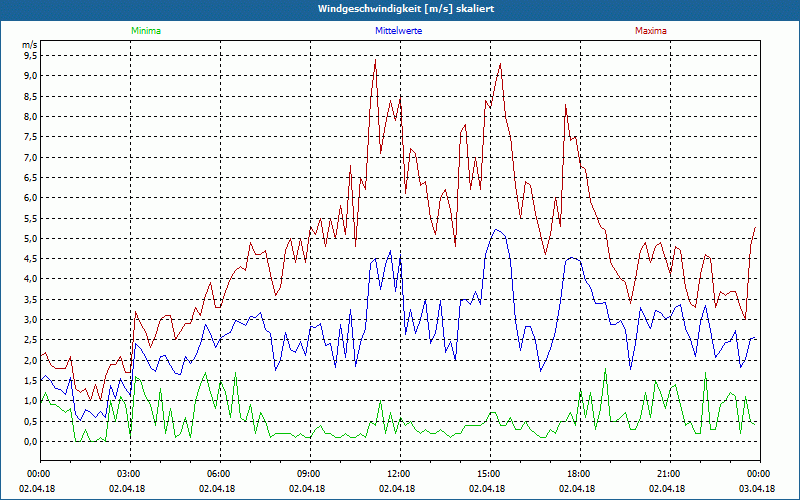Click the 0,5 y-axis value
Image resolution: width=800 pixels, height=500 pixels.
[x=32, y=421]
